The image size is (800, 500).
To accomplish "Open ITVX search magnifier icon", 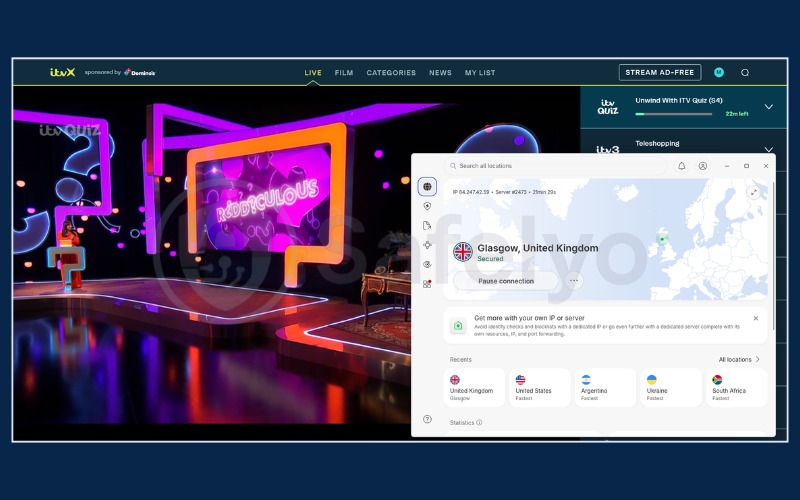I will [x=745, y=72].
